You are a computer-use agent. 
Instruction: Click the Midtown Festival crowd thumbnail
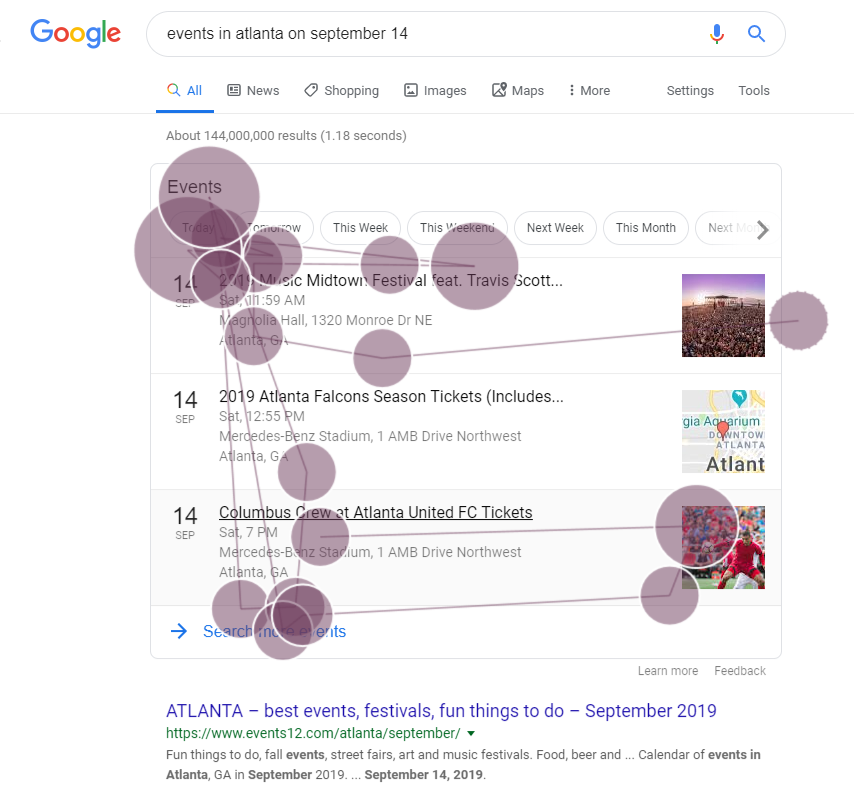pyautogui.click(x=723, y=315)
